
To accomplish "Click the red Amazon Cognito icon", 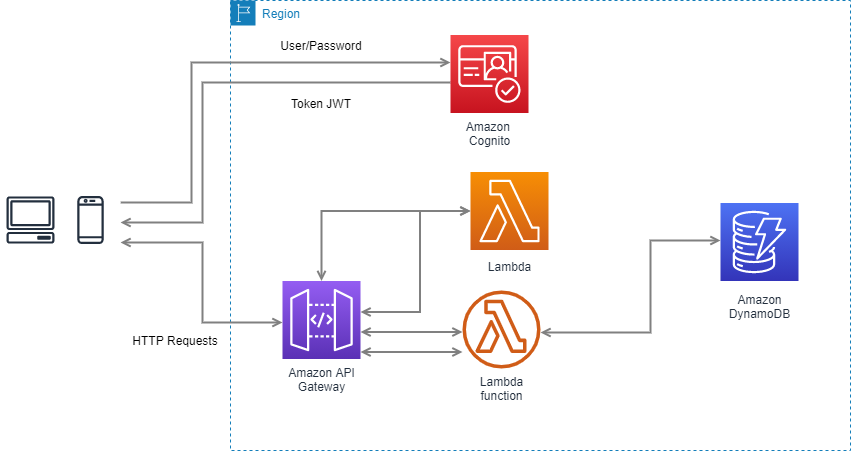I will pos(489,74).
